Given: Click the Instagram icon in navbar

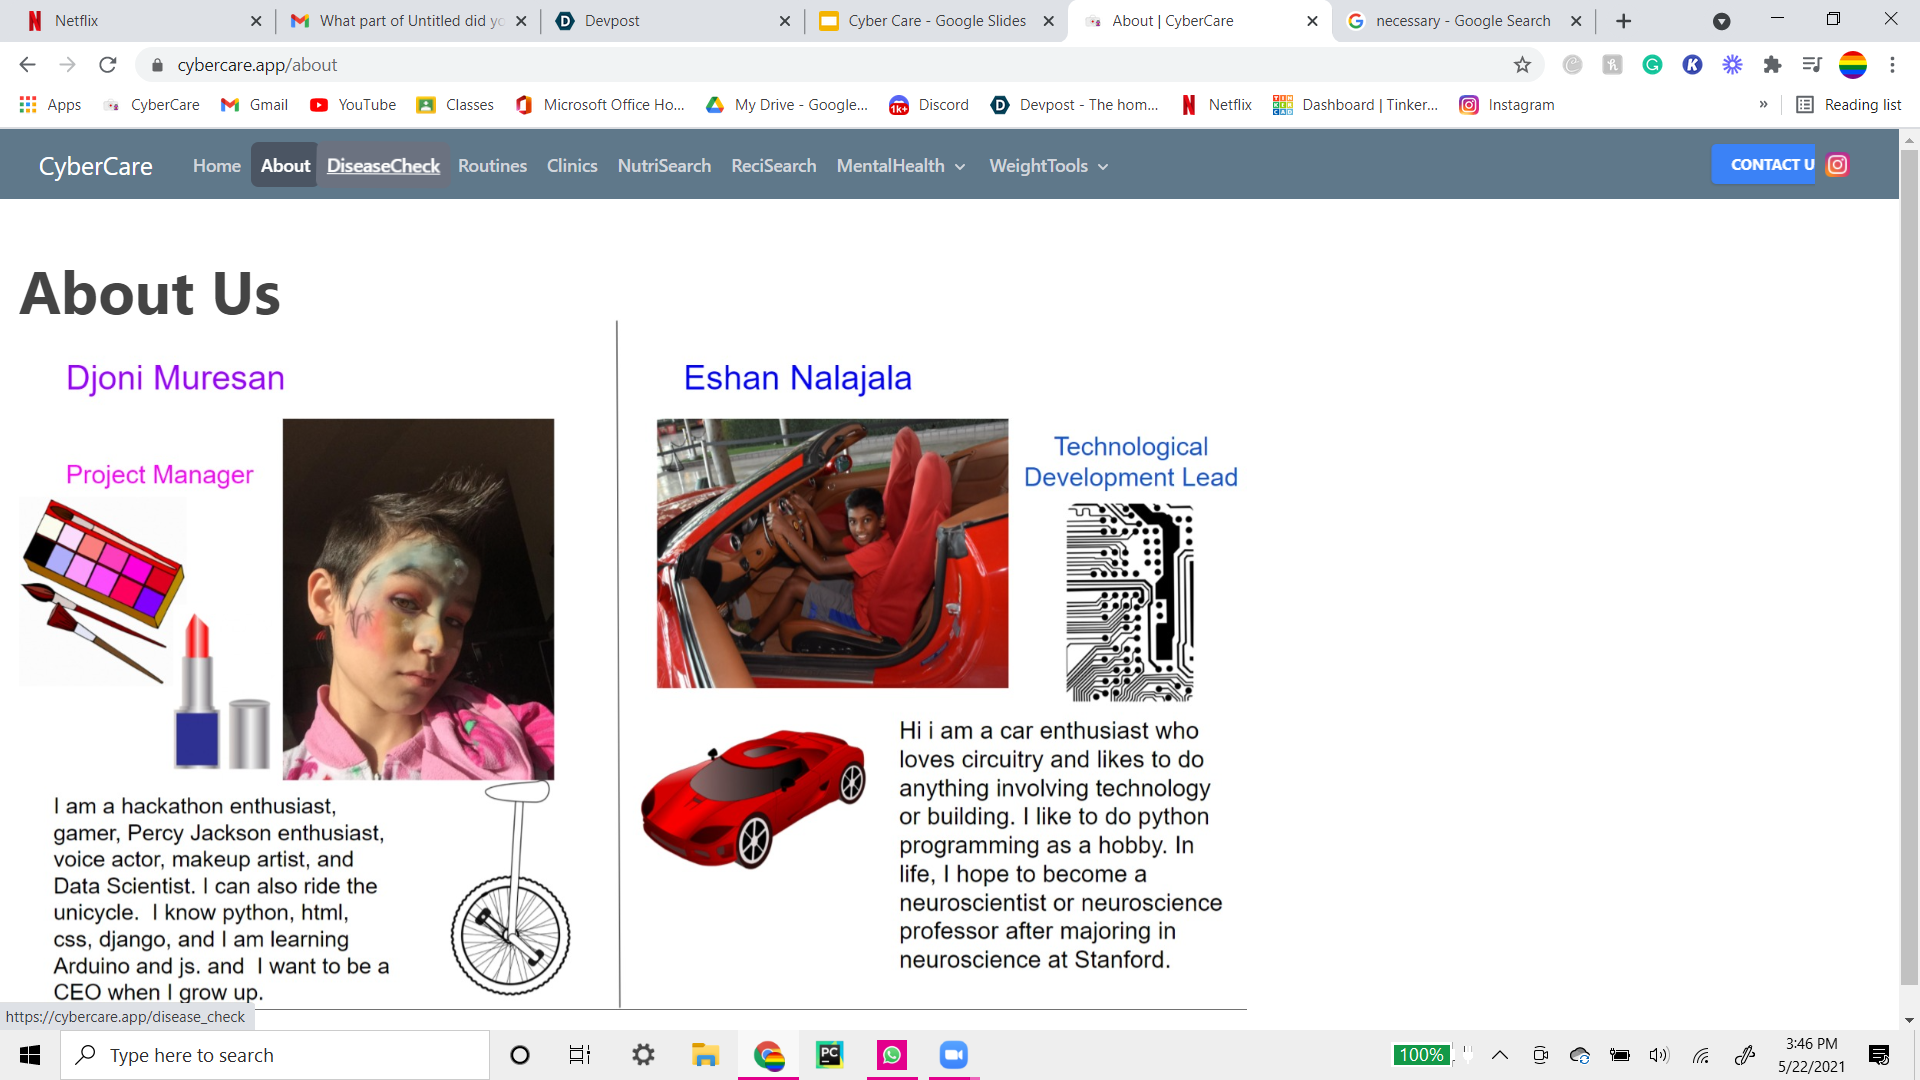Looking at the screenshot, I should [x=1837, y=165].
